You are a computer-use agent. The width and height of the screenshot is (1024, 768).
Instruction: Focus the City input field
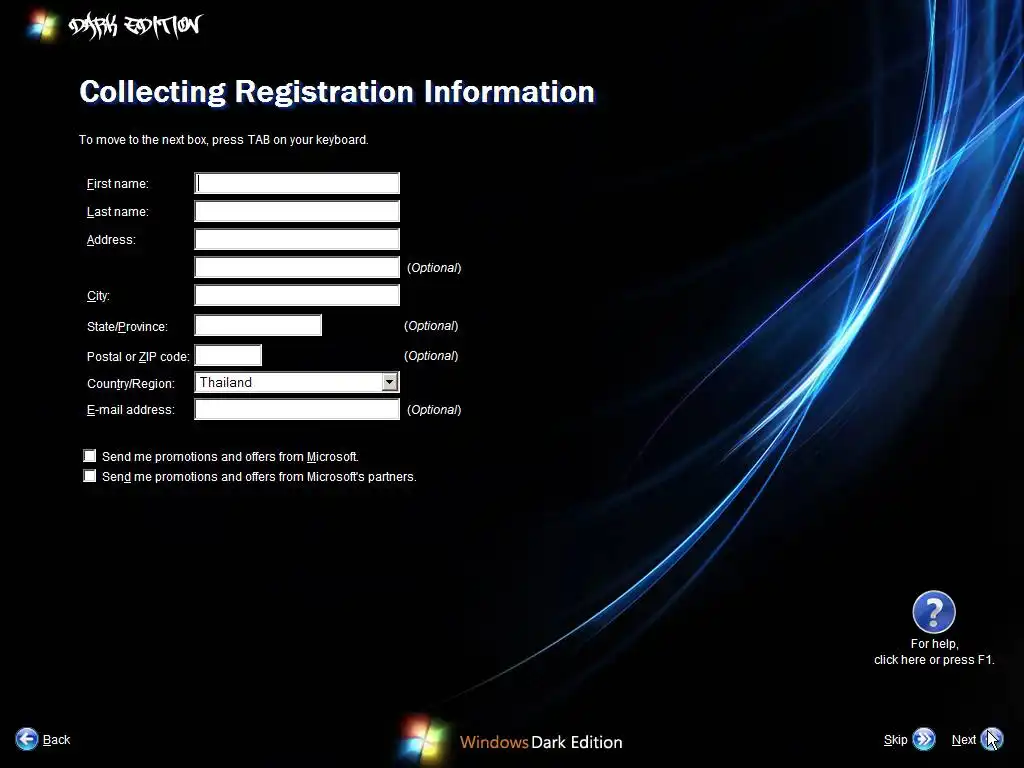(297, 295)
